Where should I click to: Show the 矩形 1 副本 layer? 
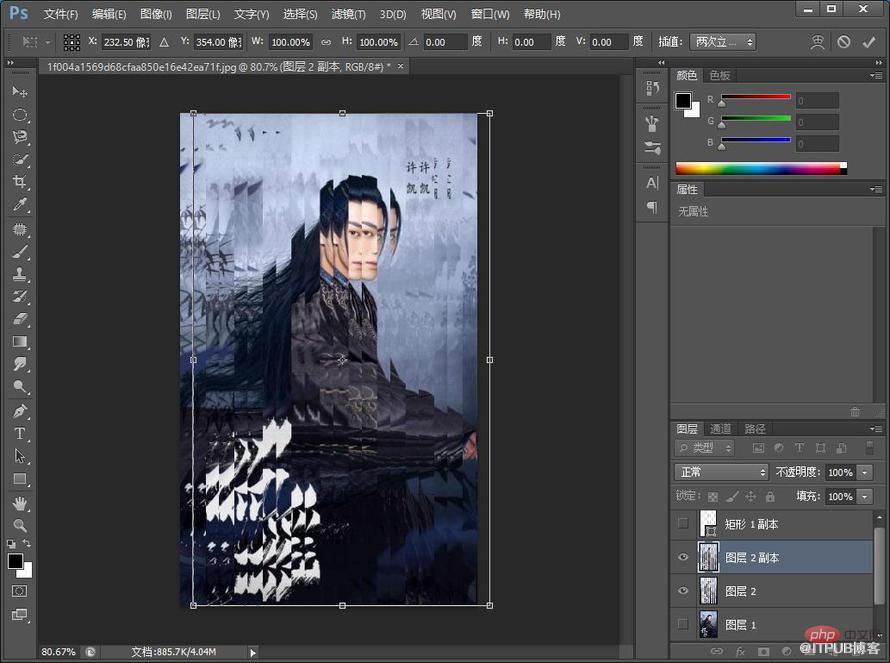683,523
